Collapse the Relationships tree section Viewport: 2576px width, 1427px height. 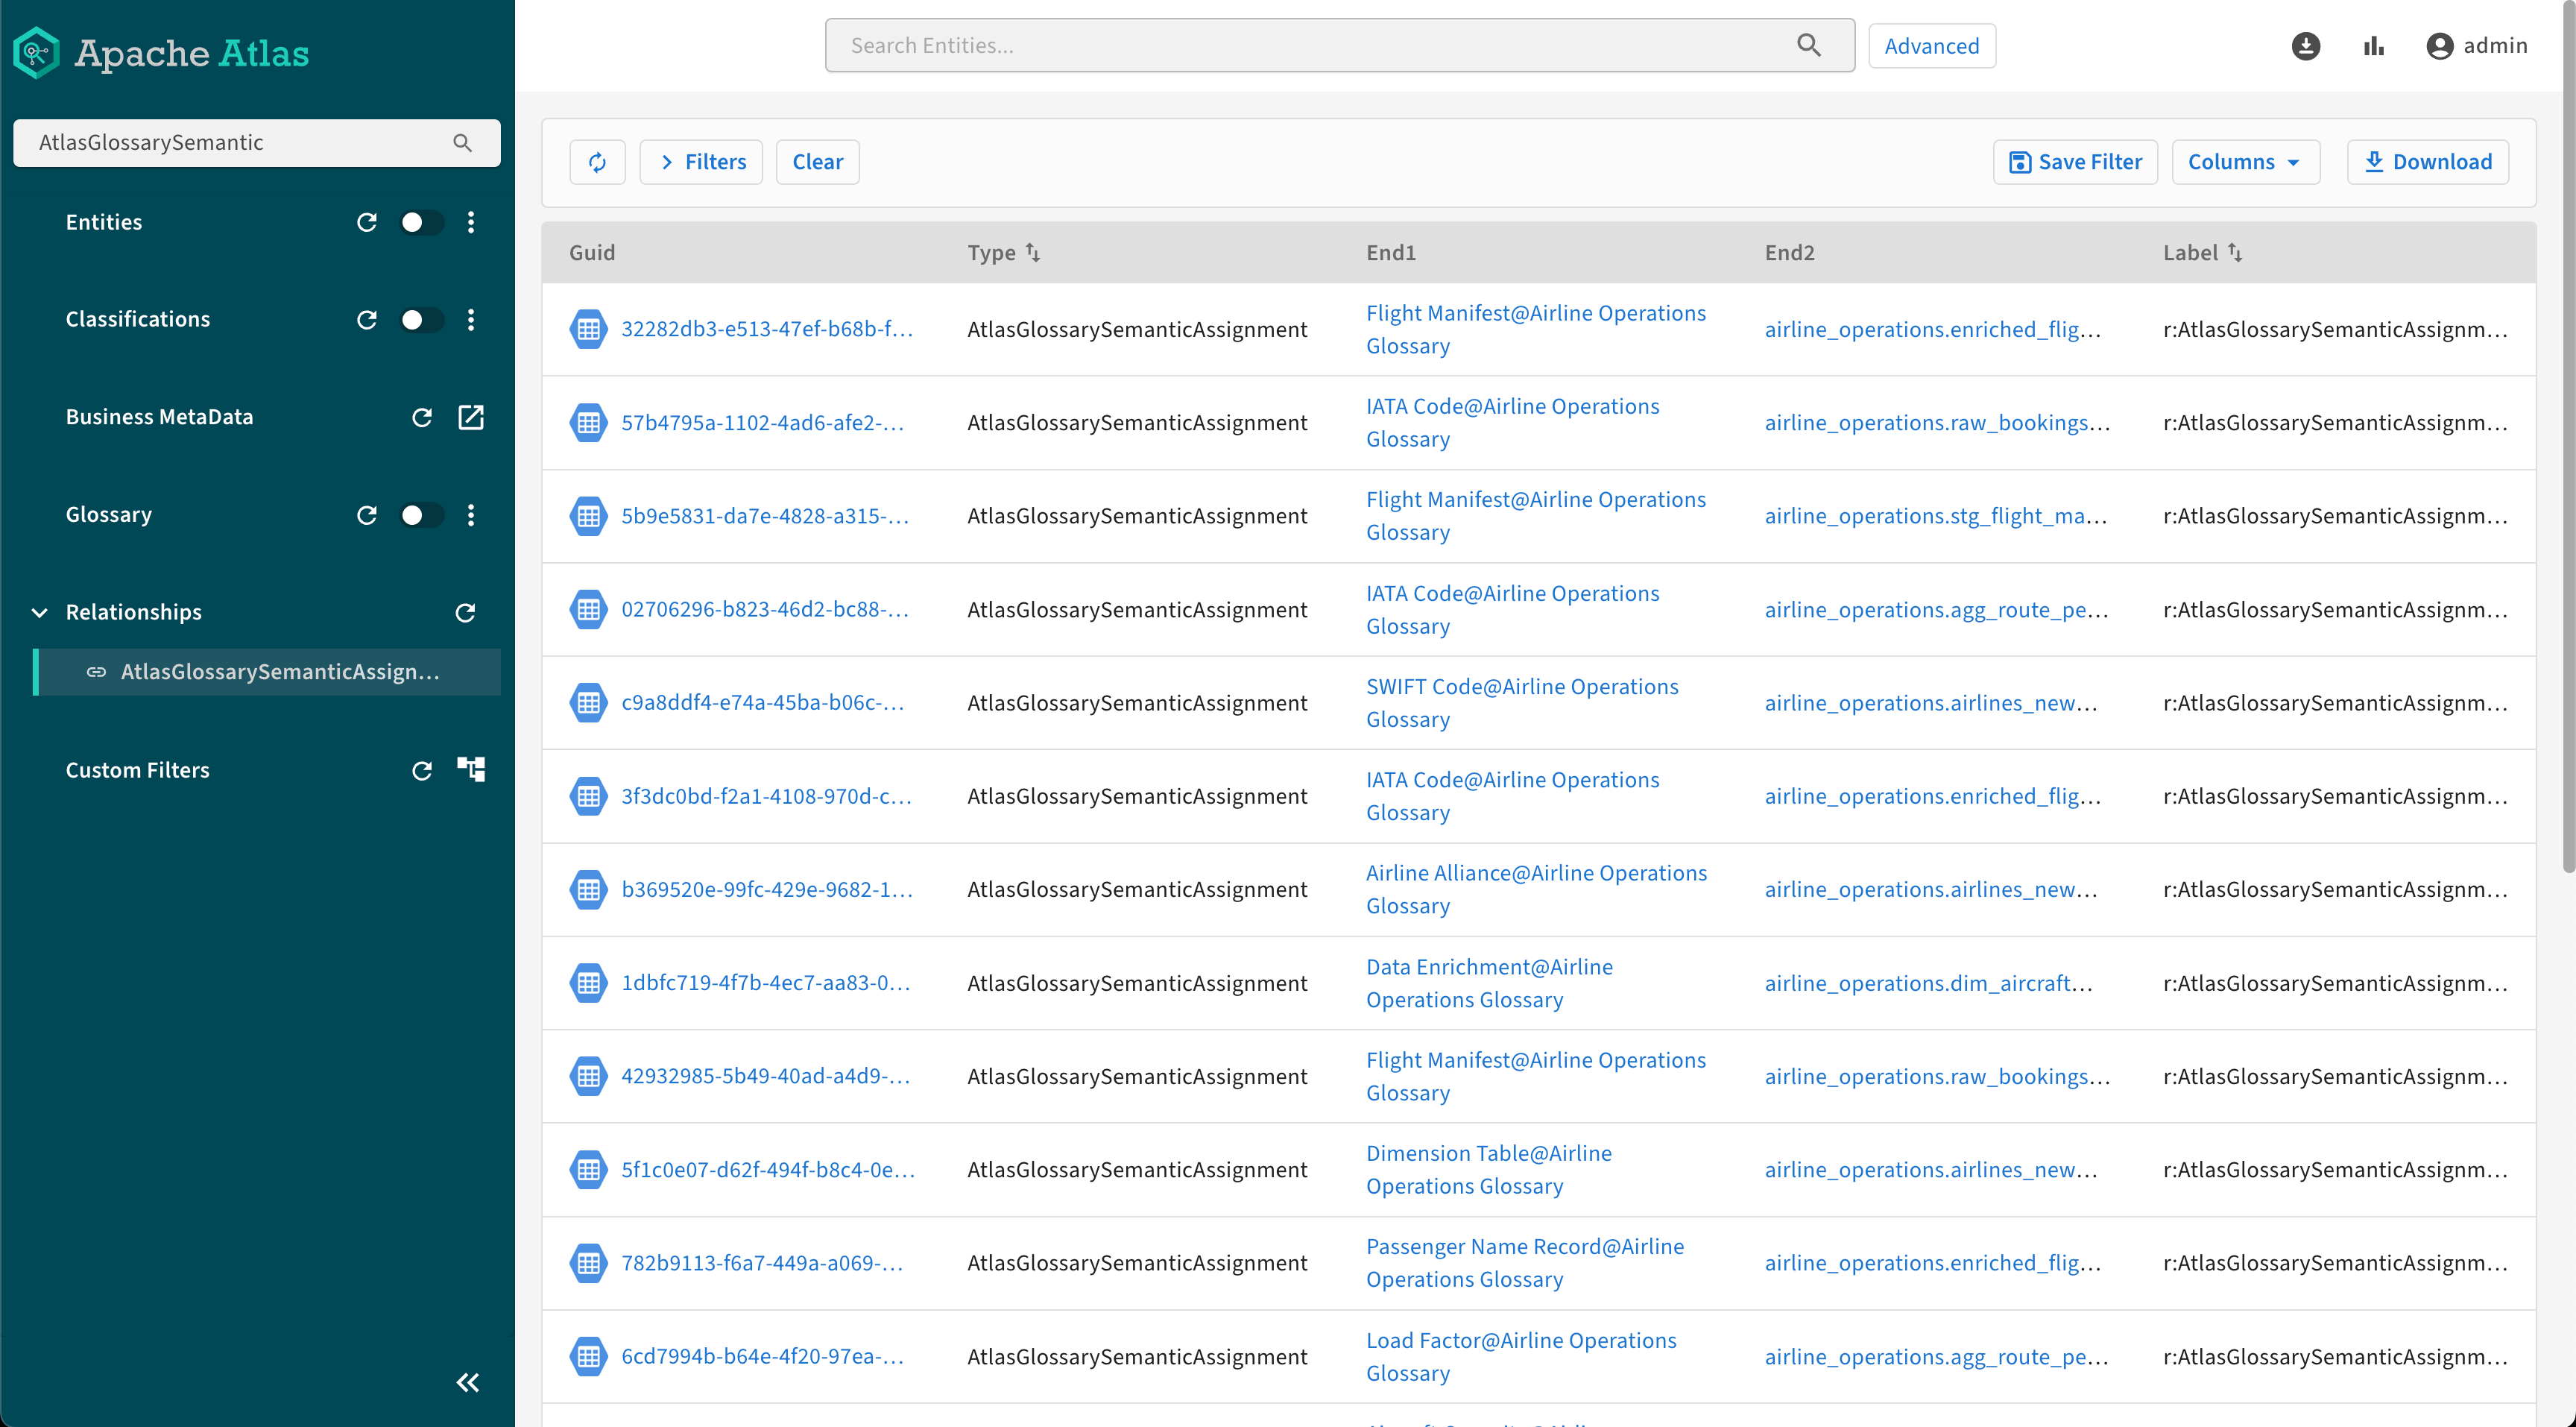click(40, 612)
